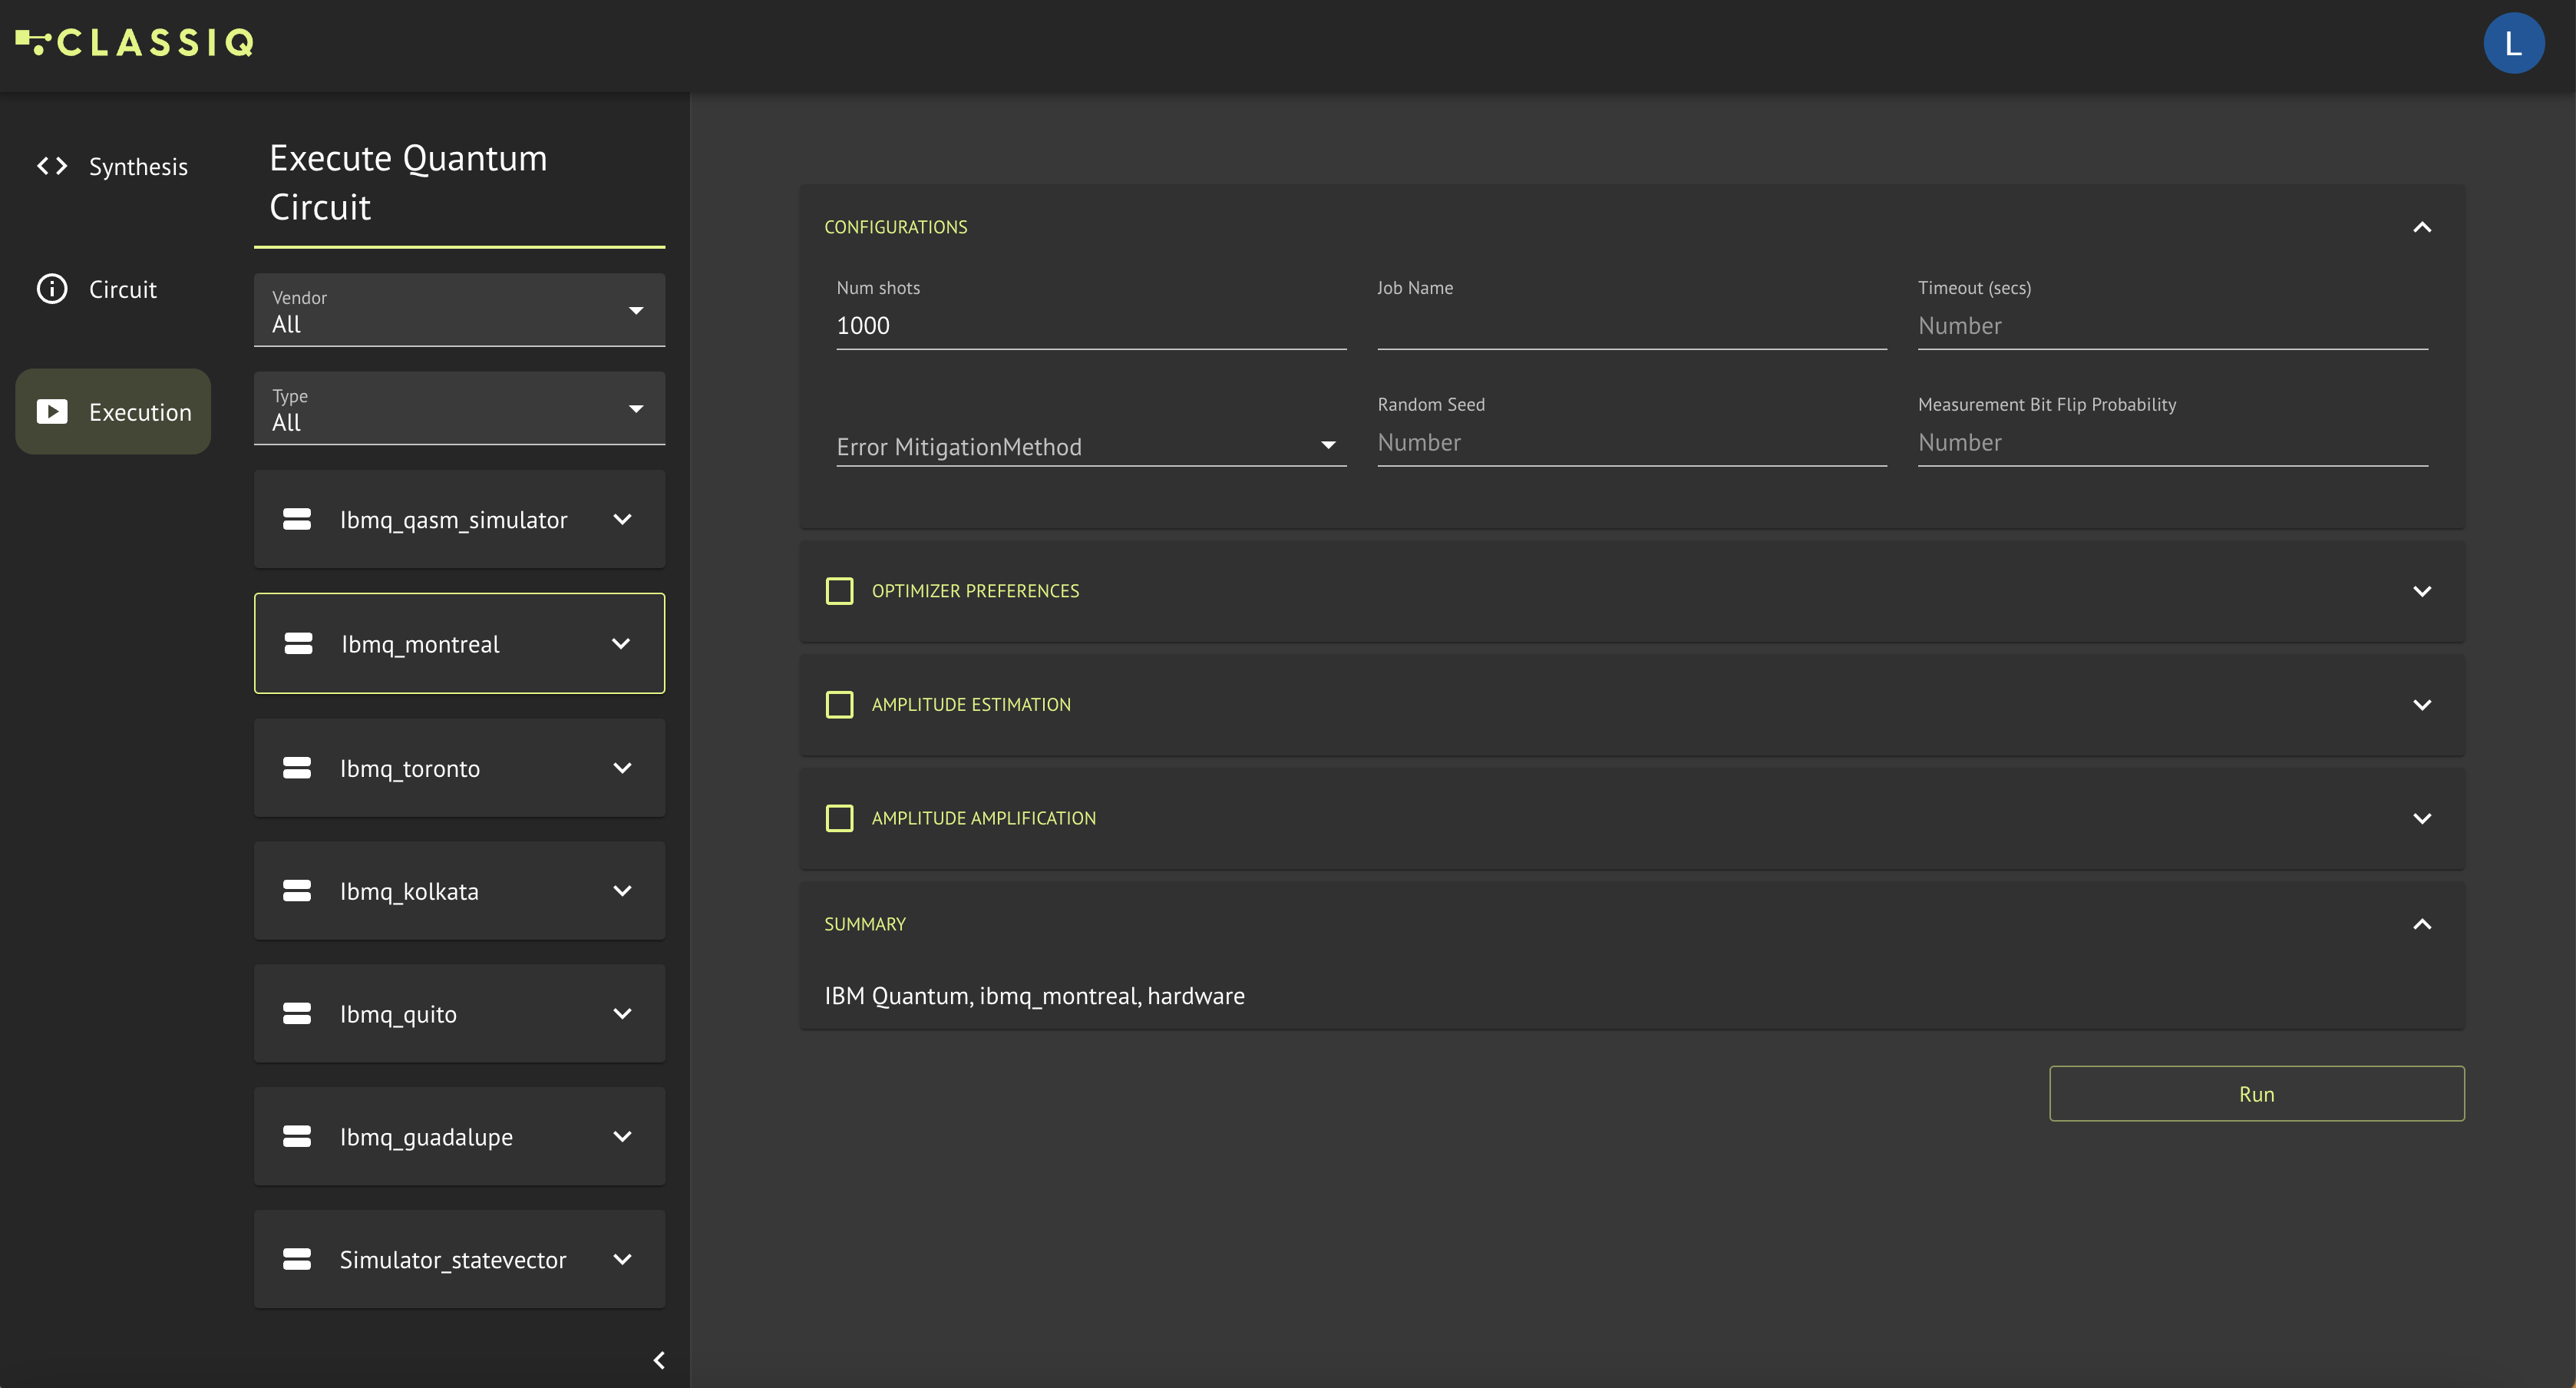Open the Error MitigationMethod dropdown

click(x=1091, y=446)
